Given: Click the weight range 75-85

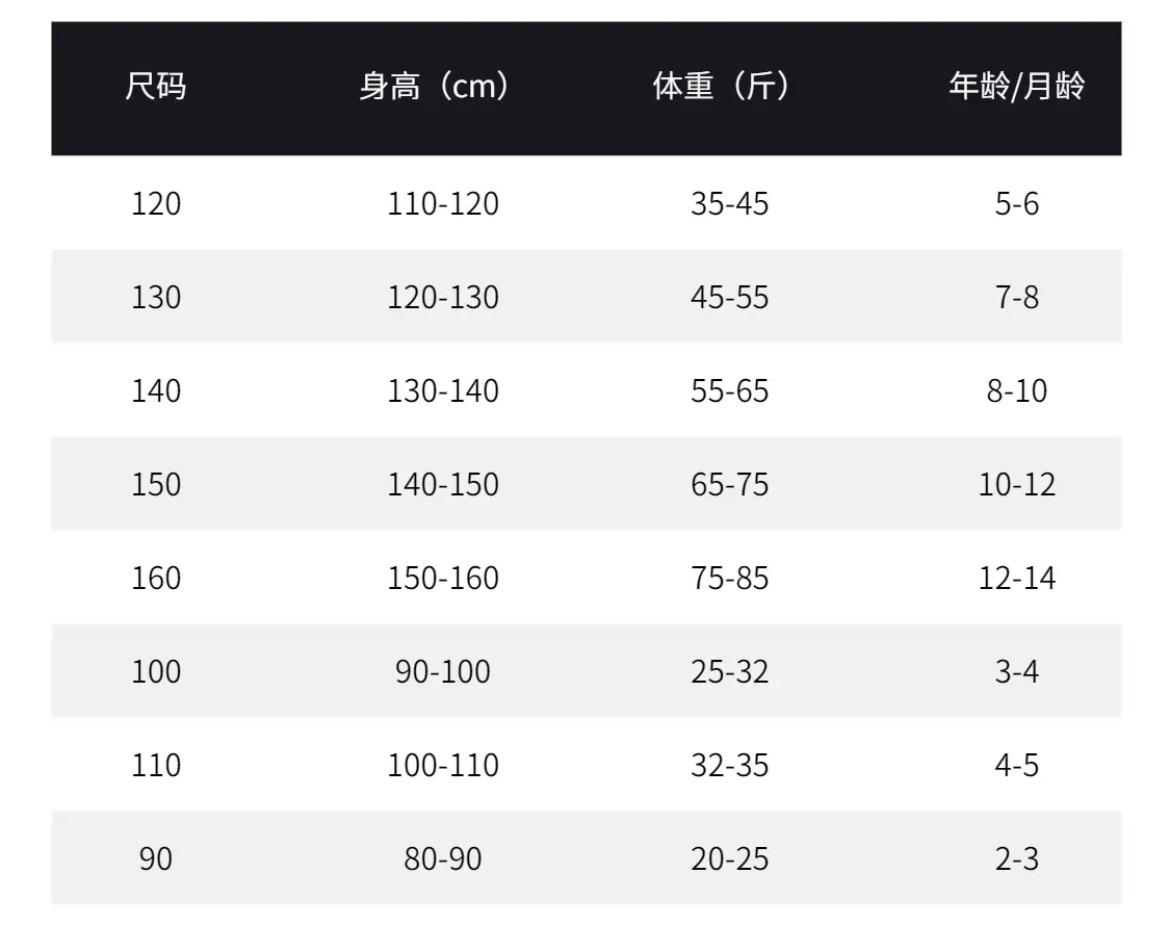Looking at the screenshot, I should (729, 578).
